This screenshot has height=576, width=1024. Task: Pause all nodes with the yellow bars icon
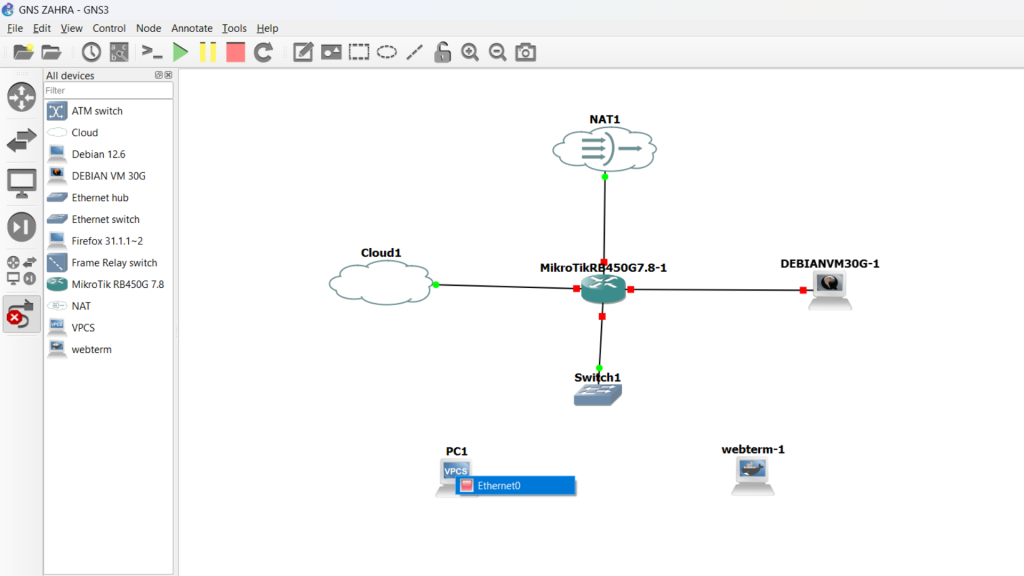click(207, 52)
